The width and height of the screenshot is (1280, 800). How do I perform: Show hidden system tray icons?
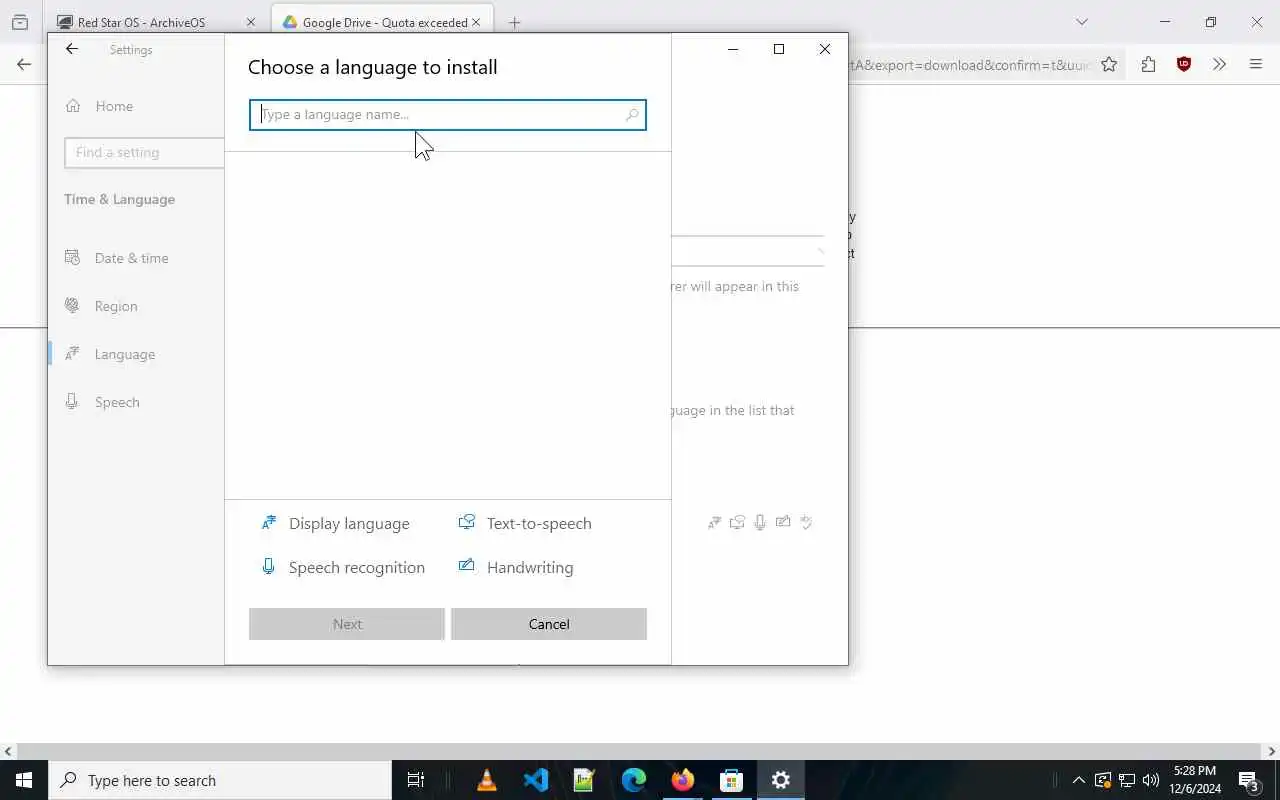pos(1078,780)
